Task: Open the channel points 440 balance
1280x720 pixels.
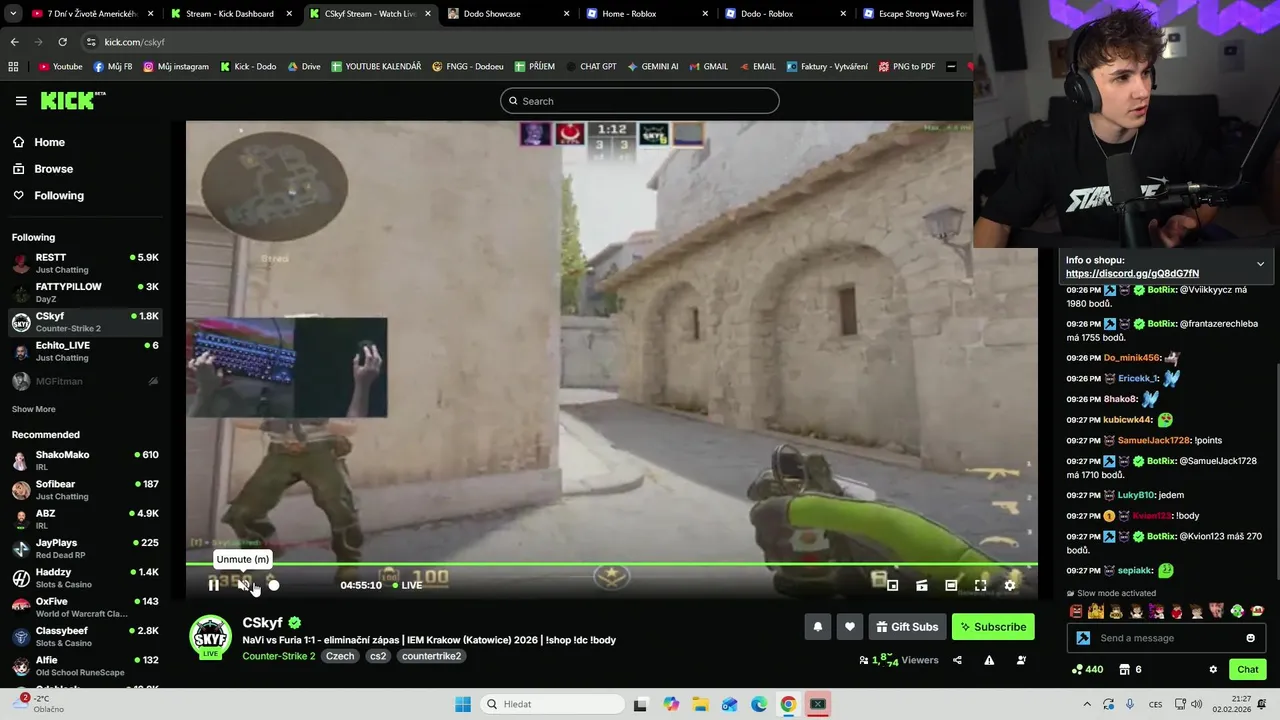Action: point(1087,669)
